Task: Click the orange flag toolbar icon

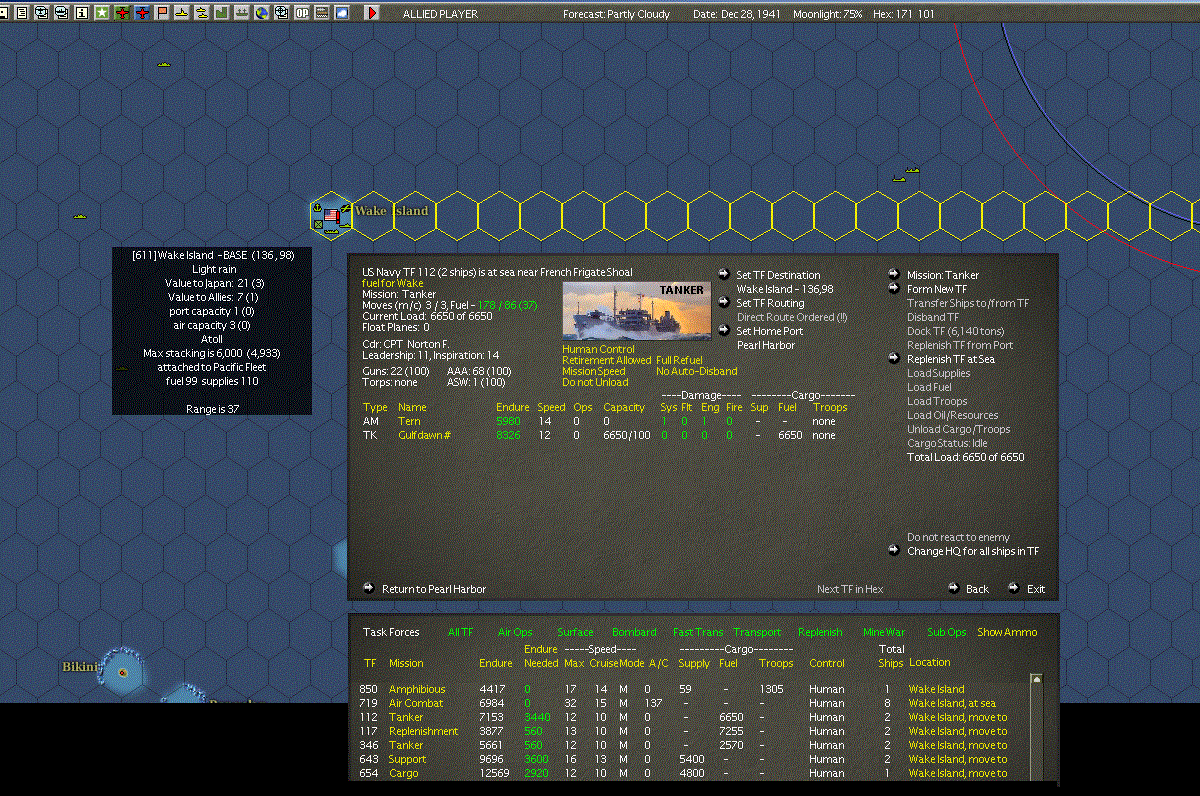Action: coord(162,13)
